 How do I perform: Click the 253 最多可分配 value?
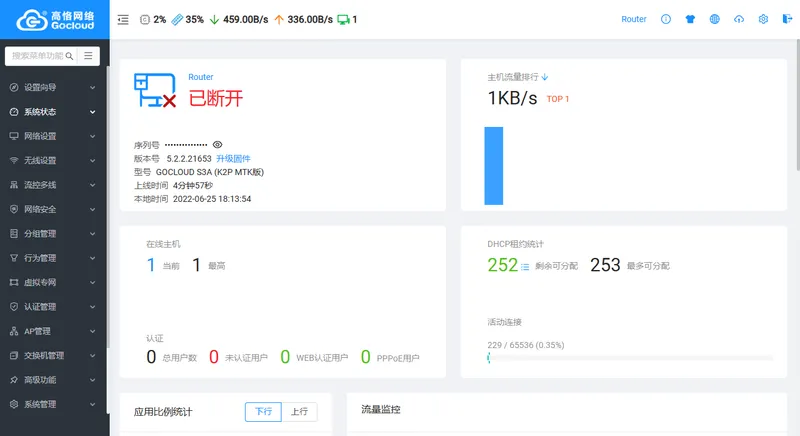605,265
